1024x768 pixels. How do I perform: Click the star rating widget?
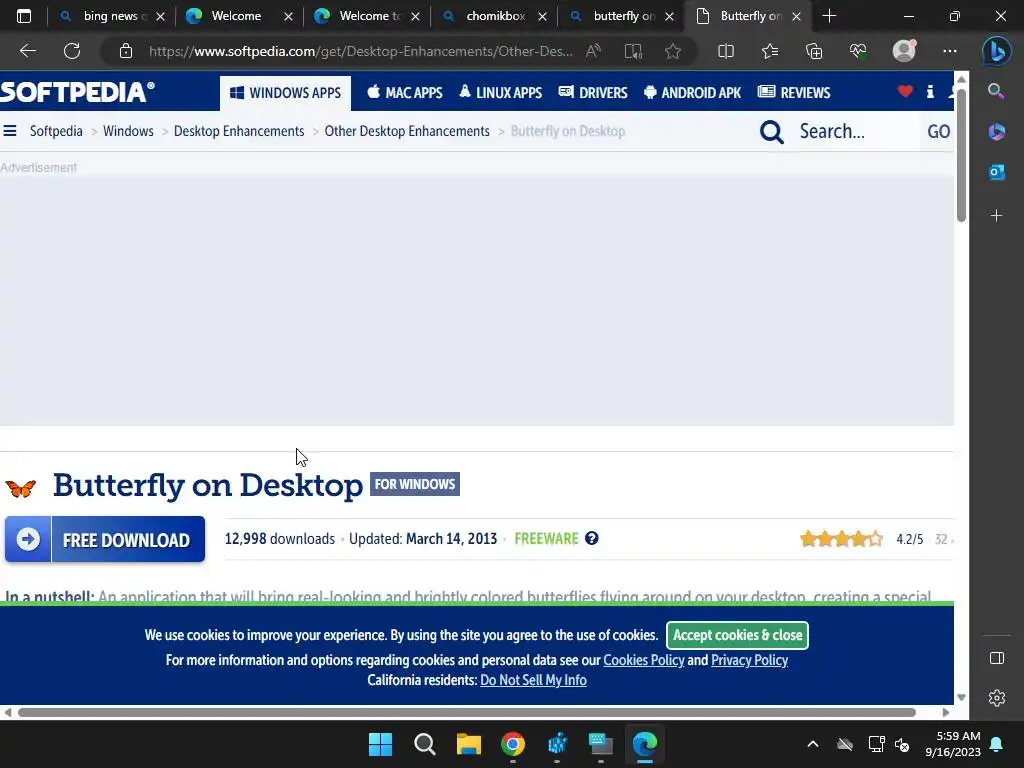click(842, 539)
